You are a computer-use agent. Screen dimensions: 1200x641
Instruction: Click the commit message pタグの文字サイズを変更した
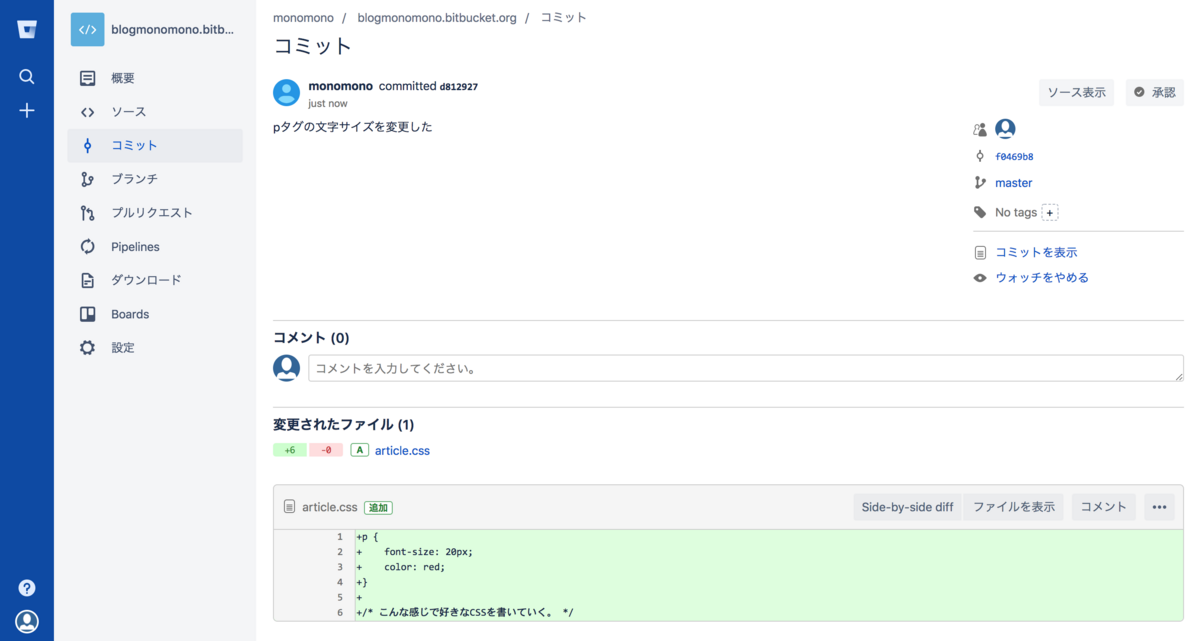coord(352,127)
